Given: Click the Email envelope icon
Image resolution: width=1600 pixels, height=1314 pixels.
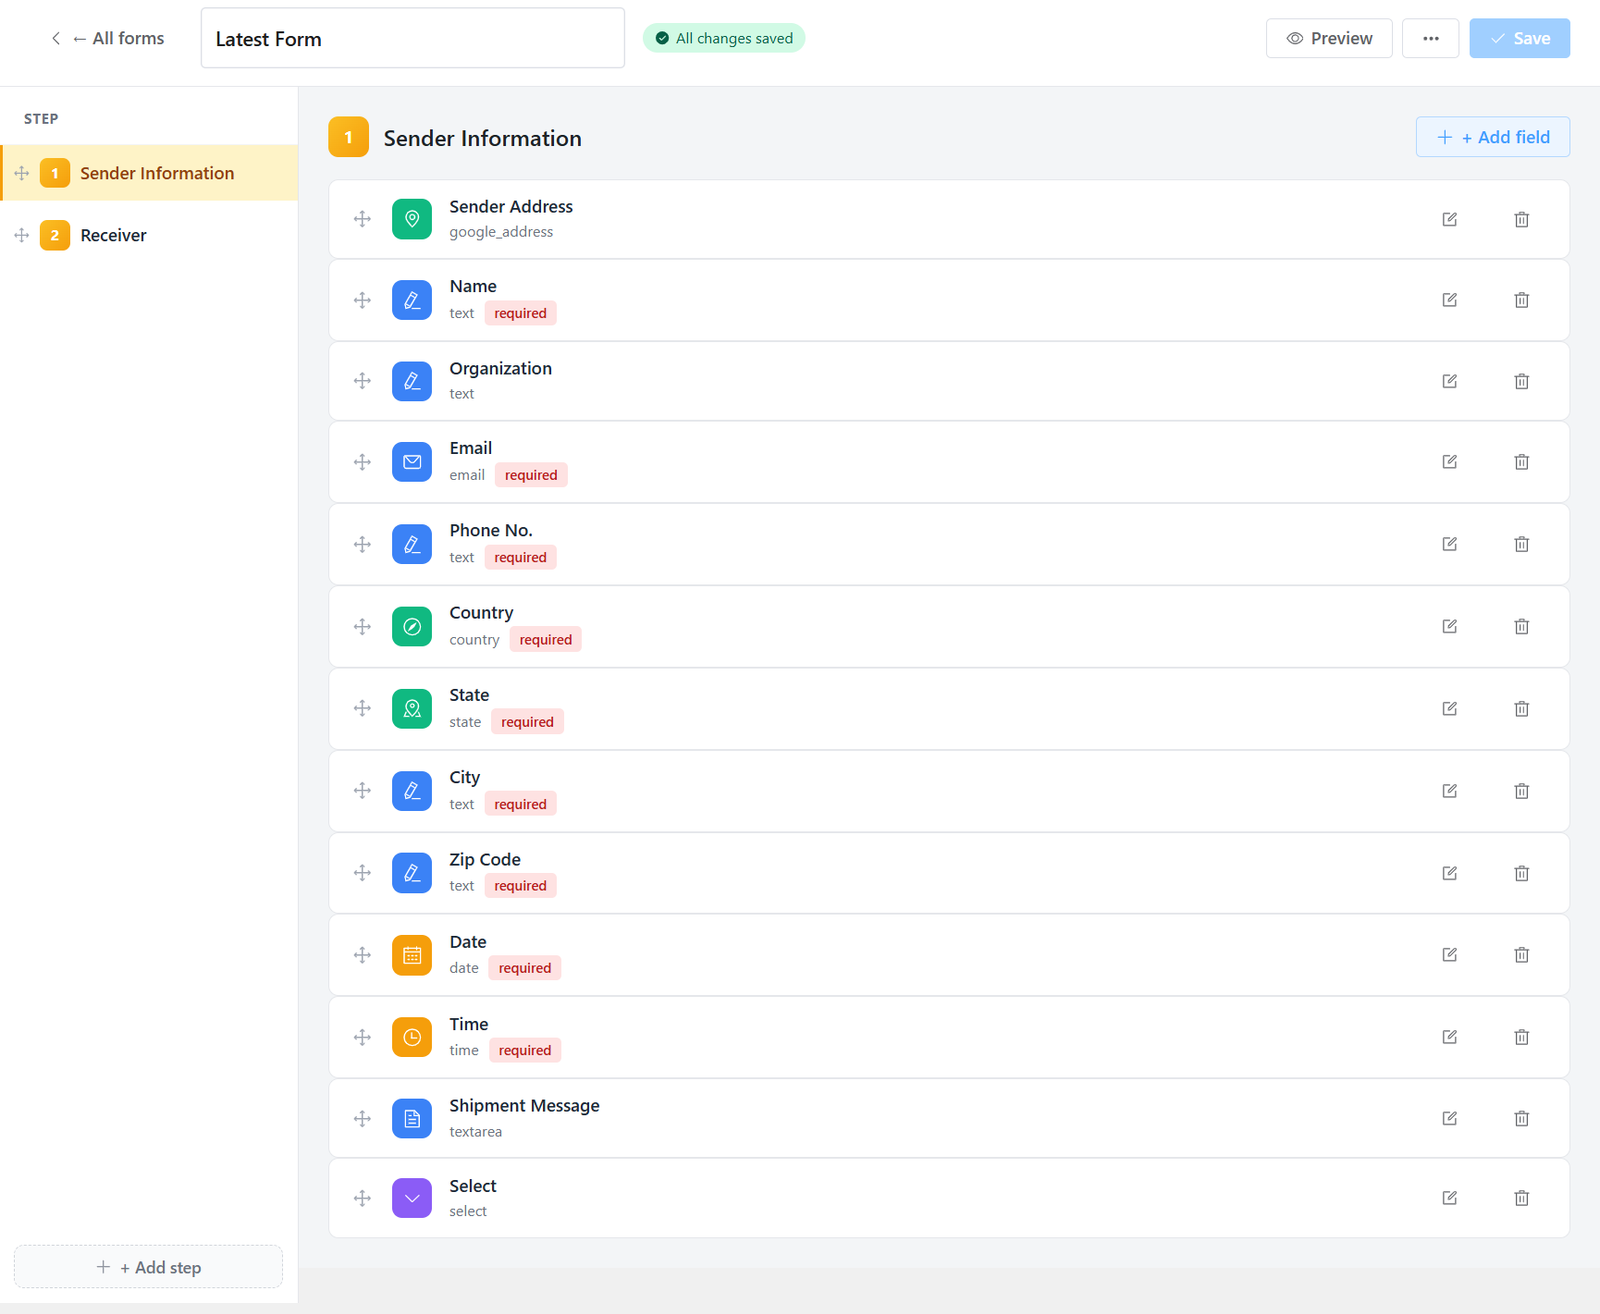Looking at the screenshot, I should tap(412, 462).
